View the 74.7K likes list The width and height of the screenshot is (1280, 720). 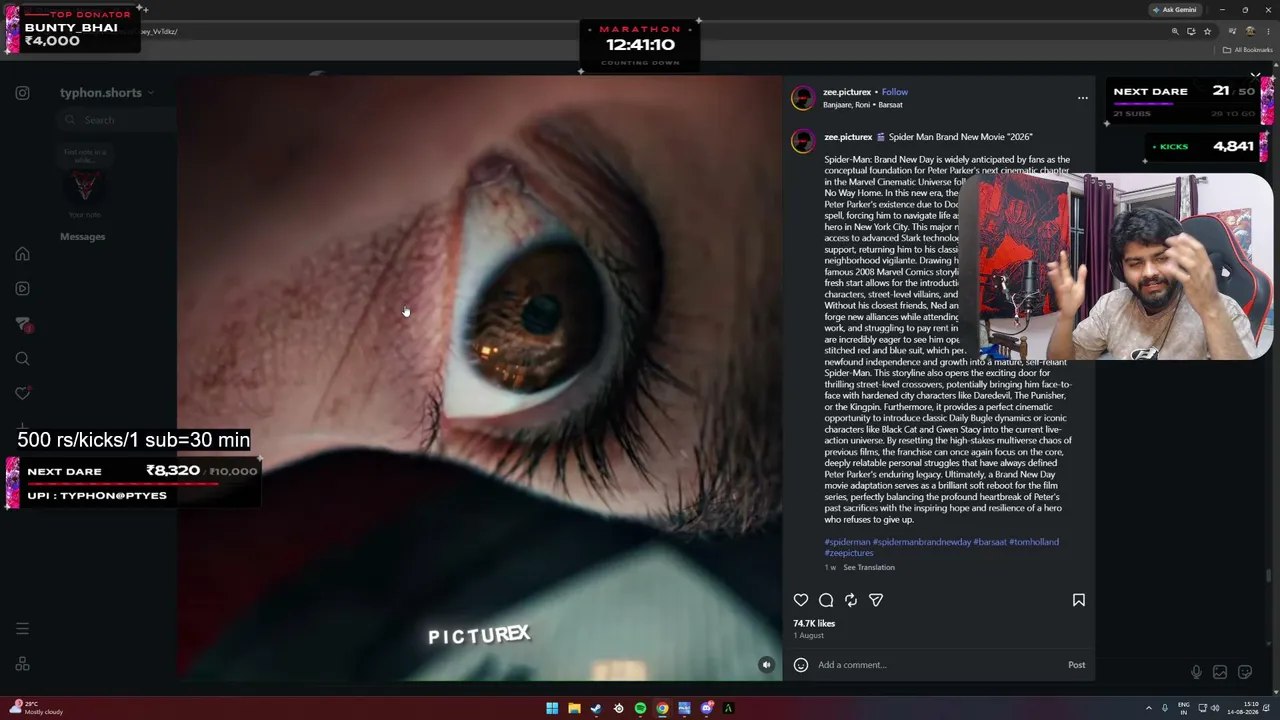click(x=814, y=624)
